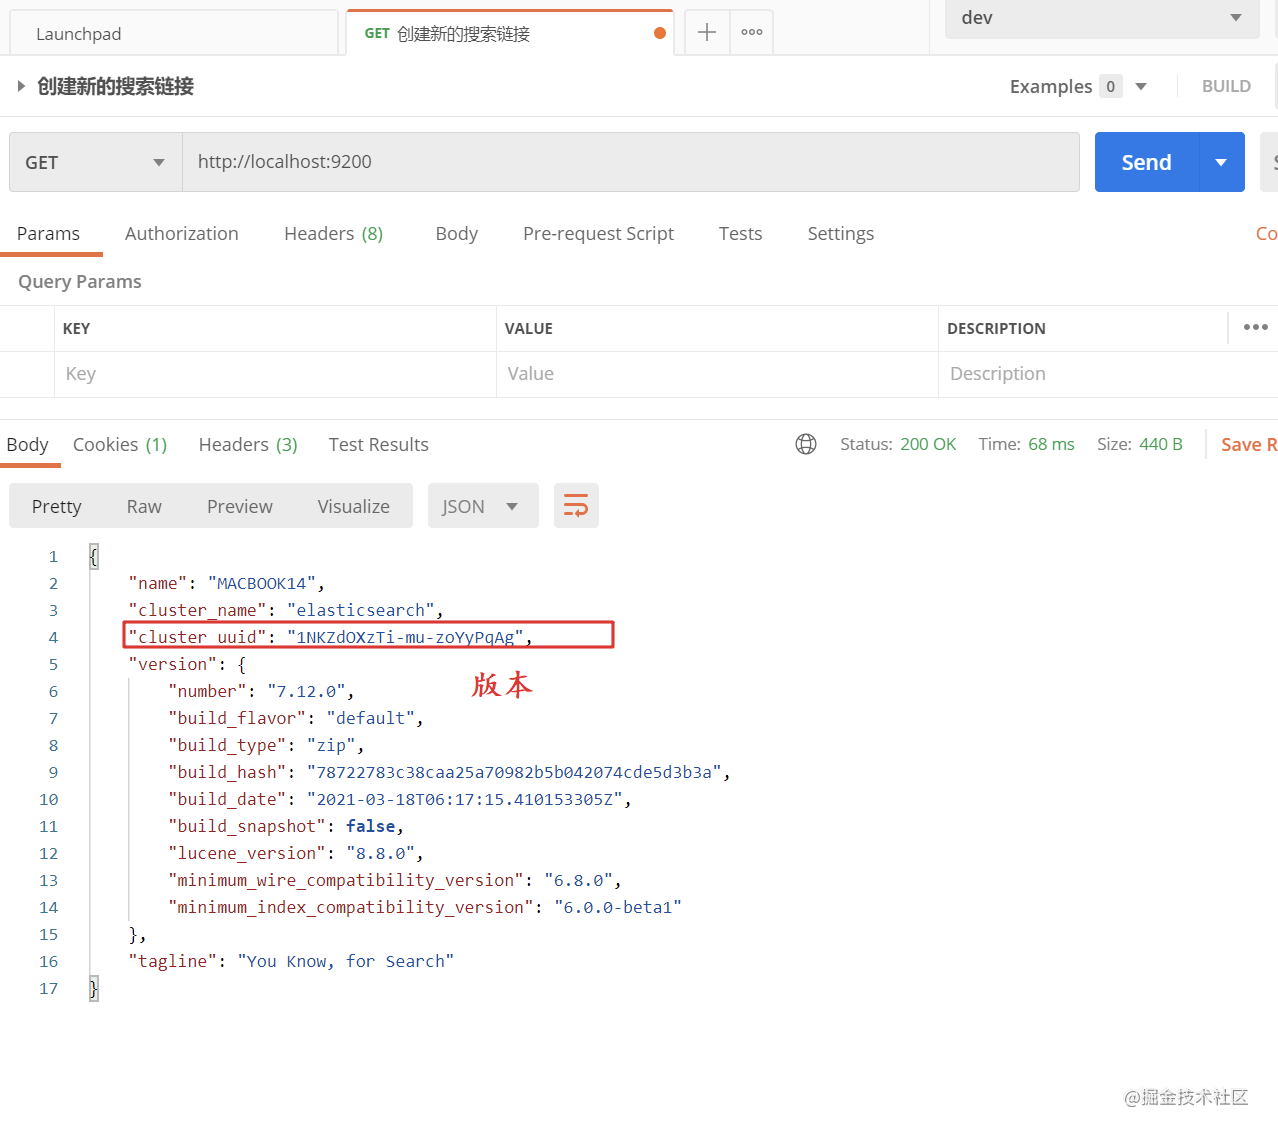Click the Send button
The width and height of the screenshot is (1278, 1136).
point(1147,162)
